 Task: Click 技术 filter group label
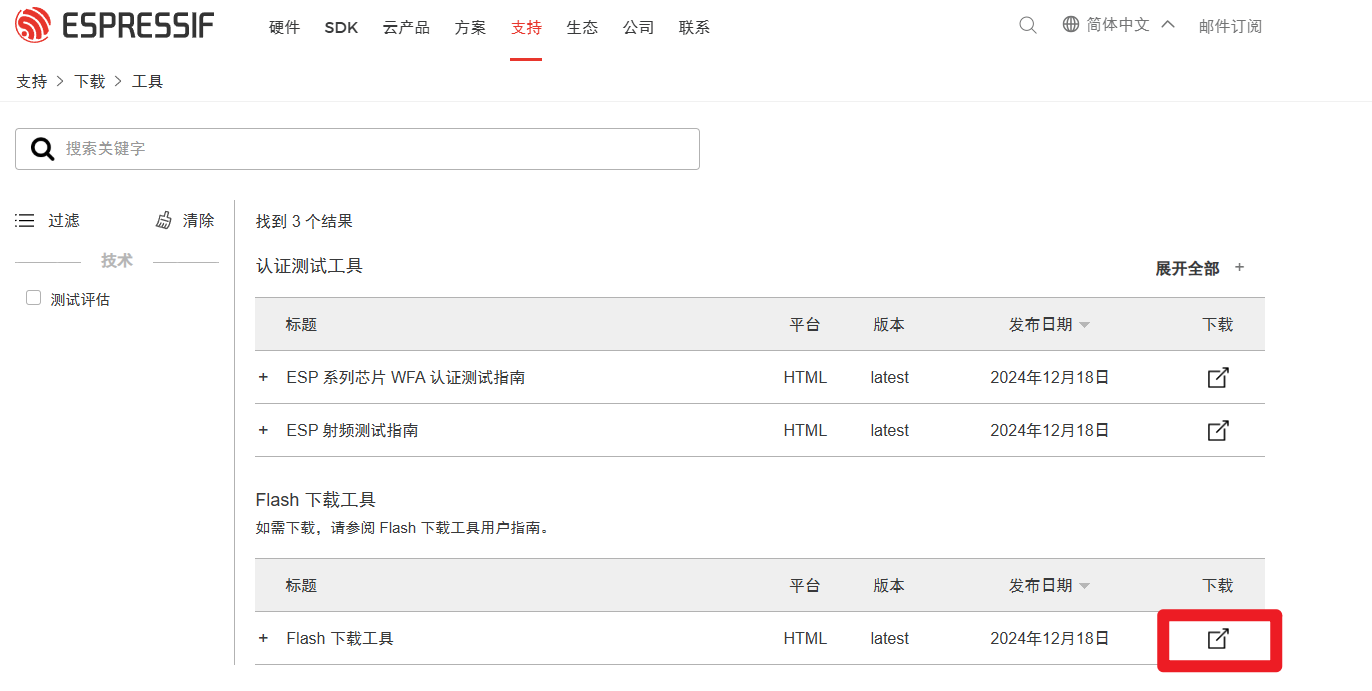(117, 261)
